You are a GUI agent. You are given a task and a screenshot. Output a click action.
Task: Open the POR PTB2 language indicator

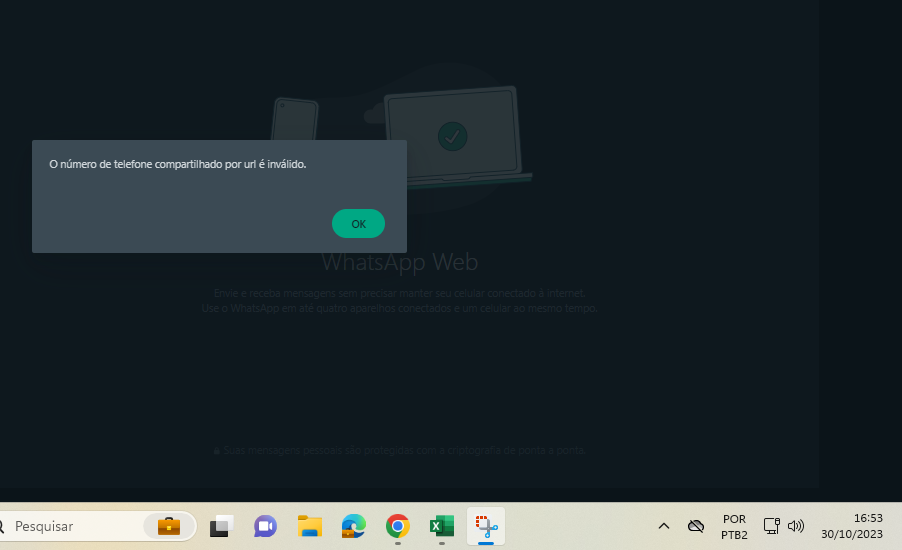click(x=735, y=526)
